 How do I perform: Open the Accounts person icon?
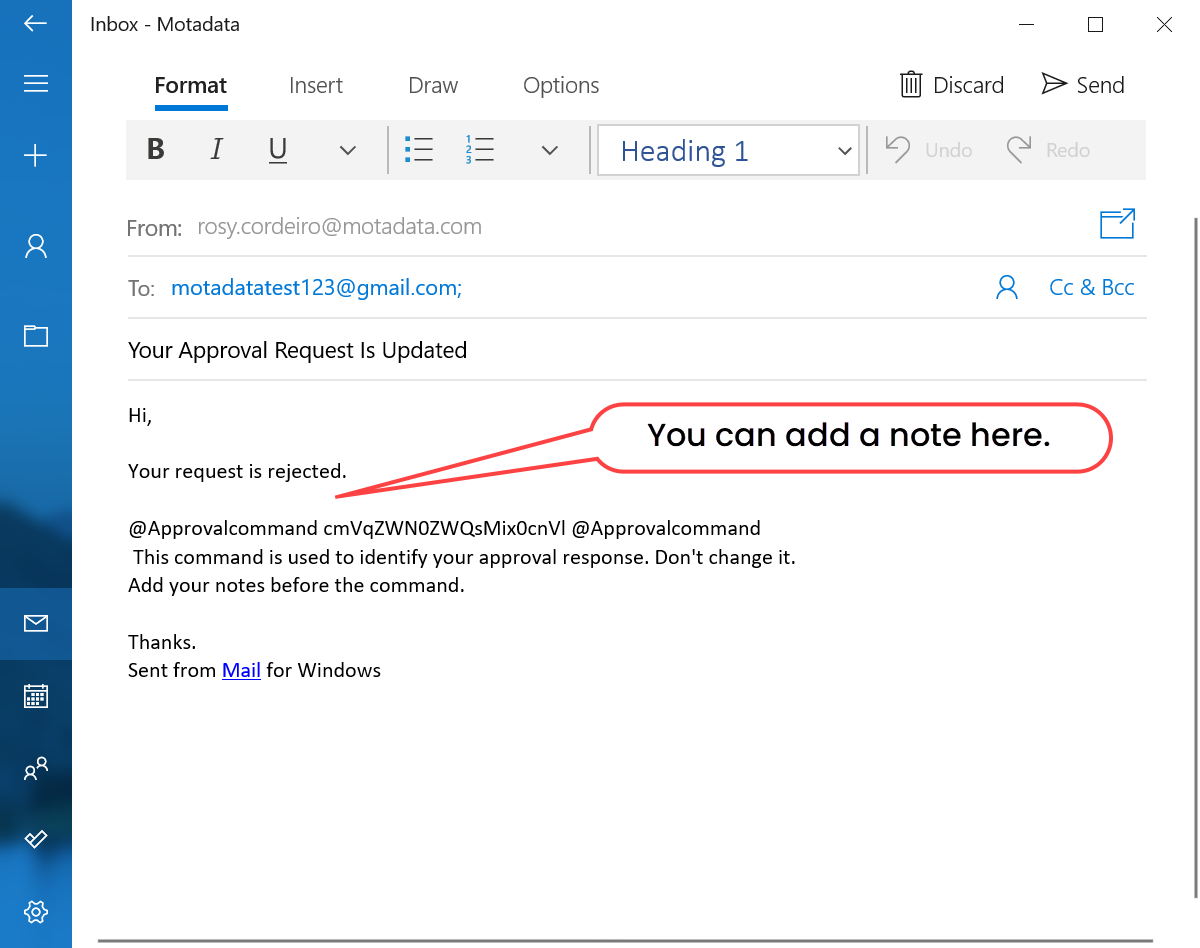[x=36, y=244]
